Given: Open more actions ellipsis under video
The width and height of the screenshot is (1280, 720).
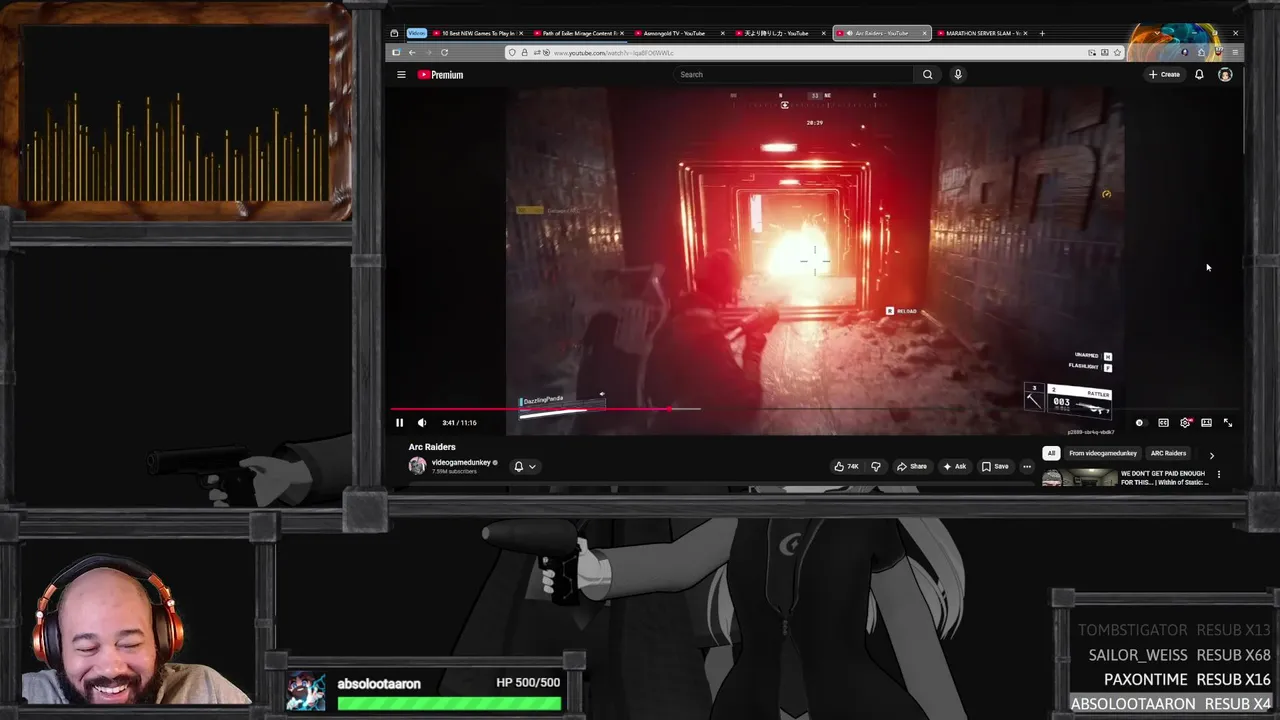Looking at the screenshot, I should [1027, 466].
